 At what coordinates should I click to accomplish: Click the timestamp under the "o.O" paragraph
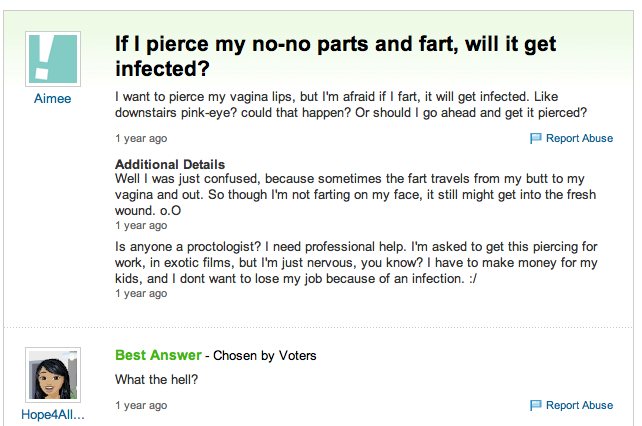tap(141, 226)
